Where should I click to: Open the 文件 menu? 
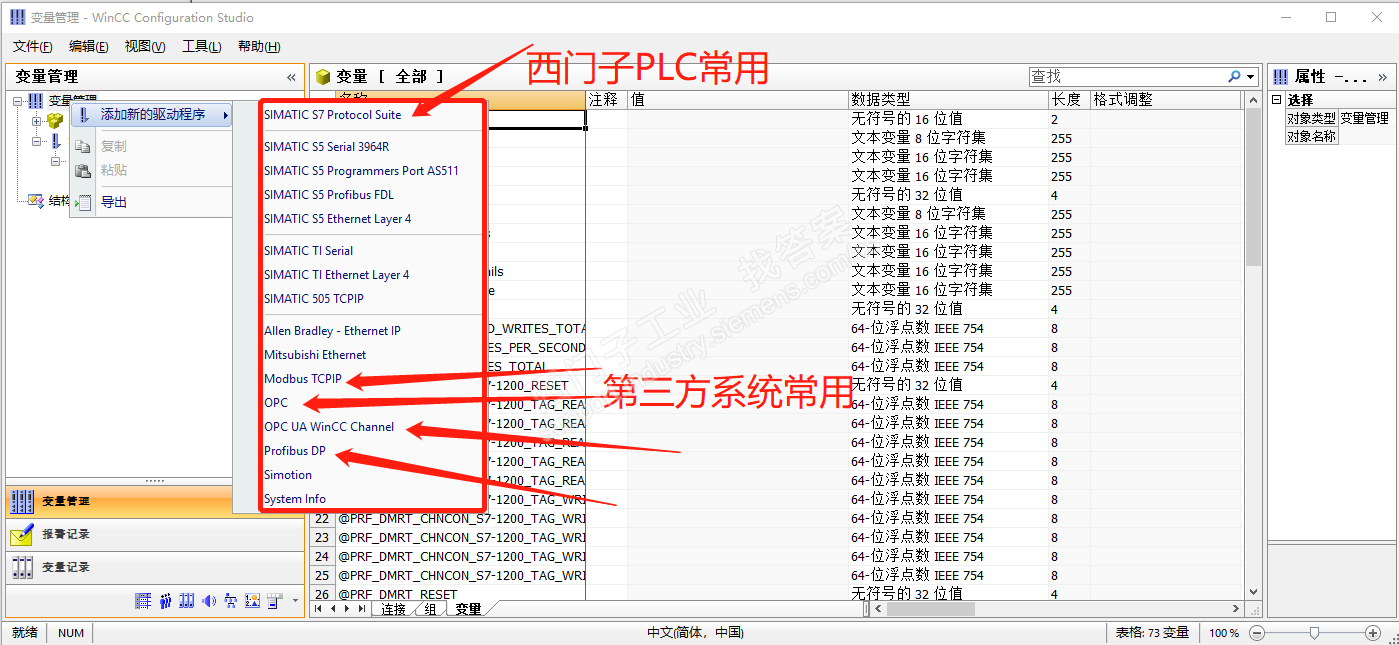(x=33, y=46)
